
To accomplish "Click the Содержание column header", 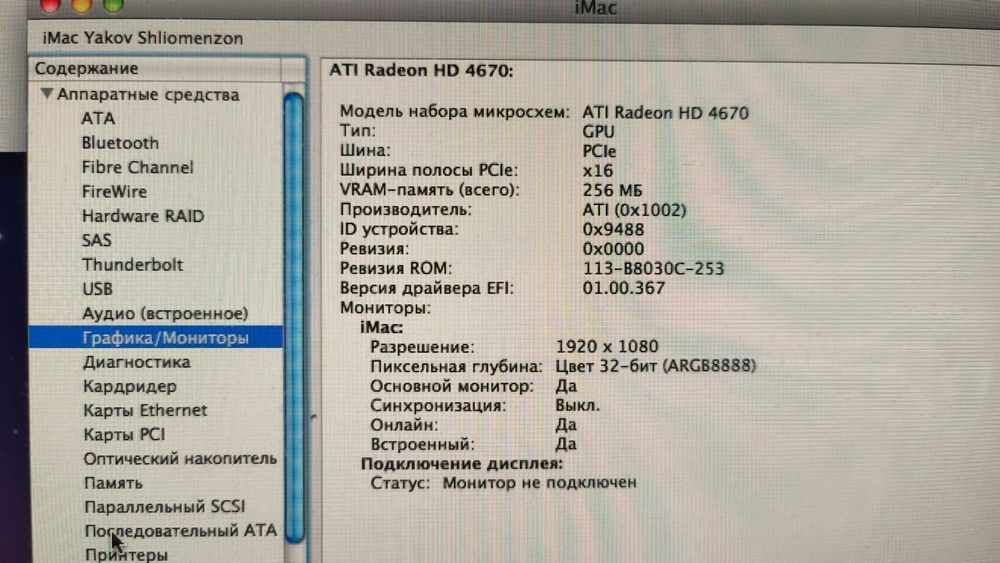I will (154, 68).
